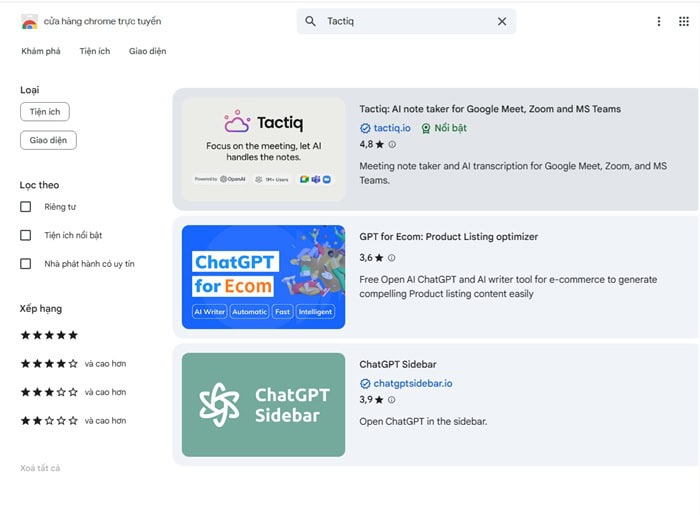
Task: Click the Nổi bật featured label
Action: coord(450,128)
